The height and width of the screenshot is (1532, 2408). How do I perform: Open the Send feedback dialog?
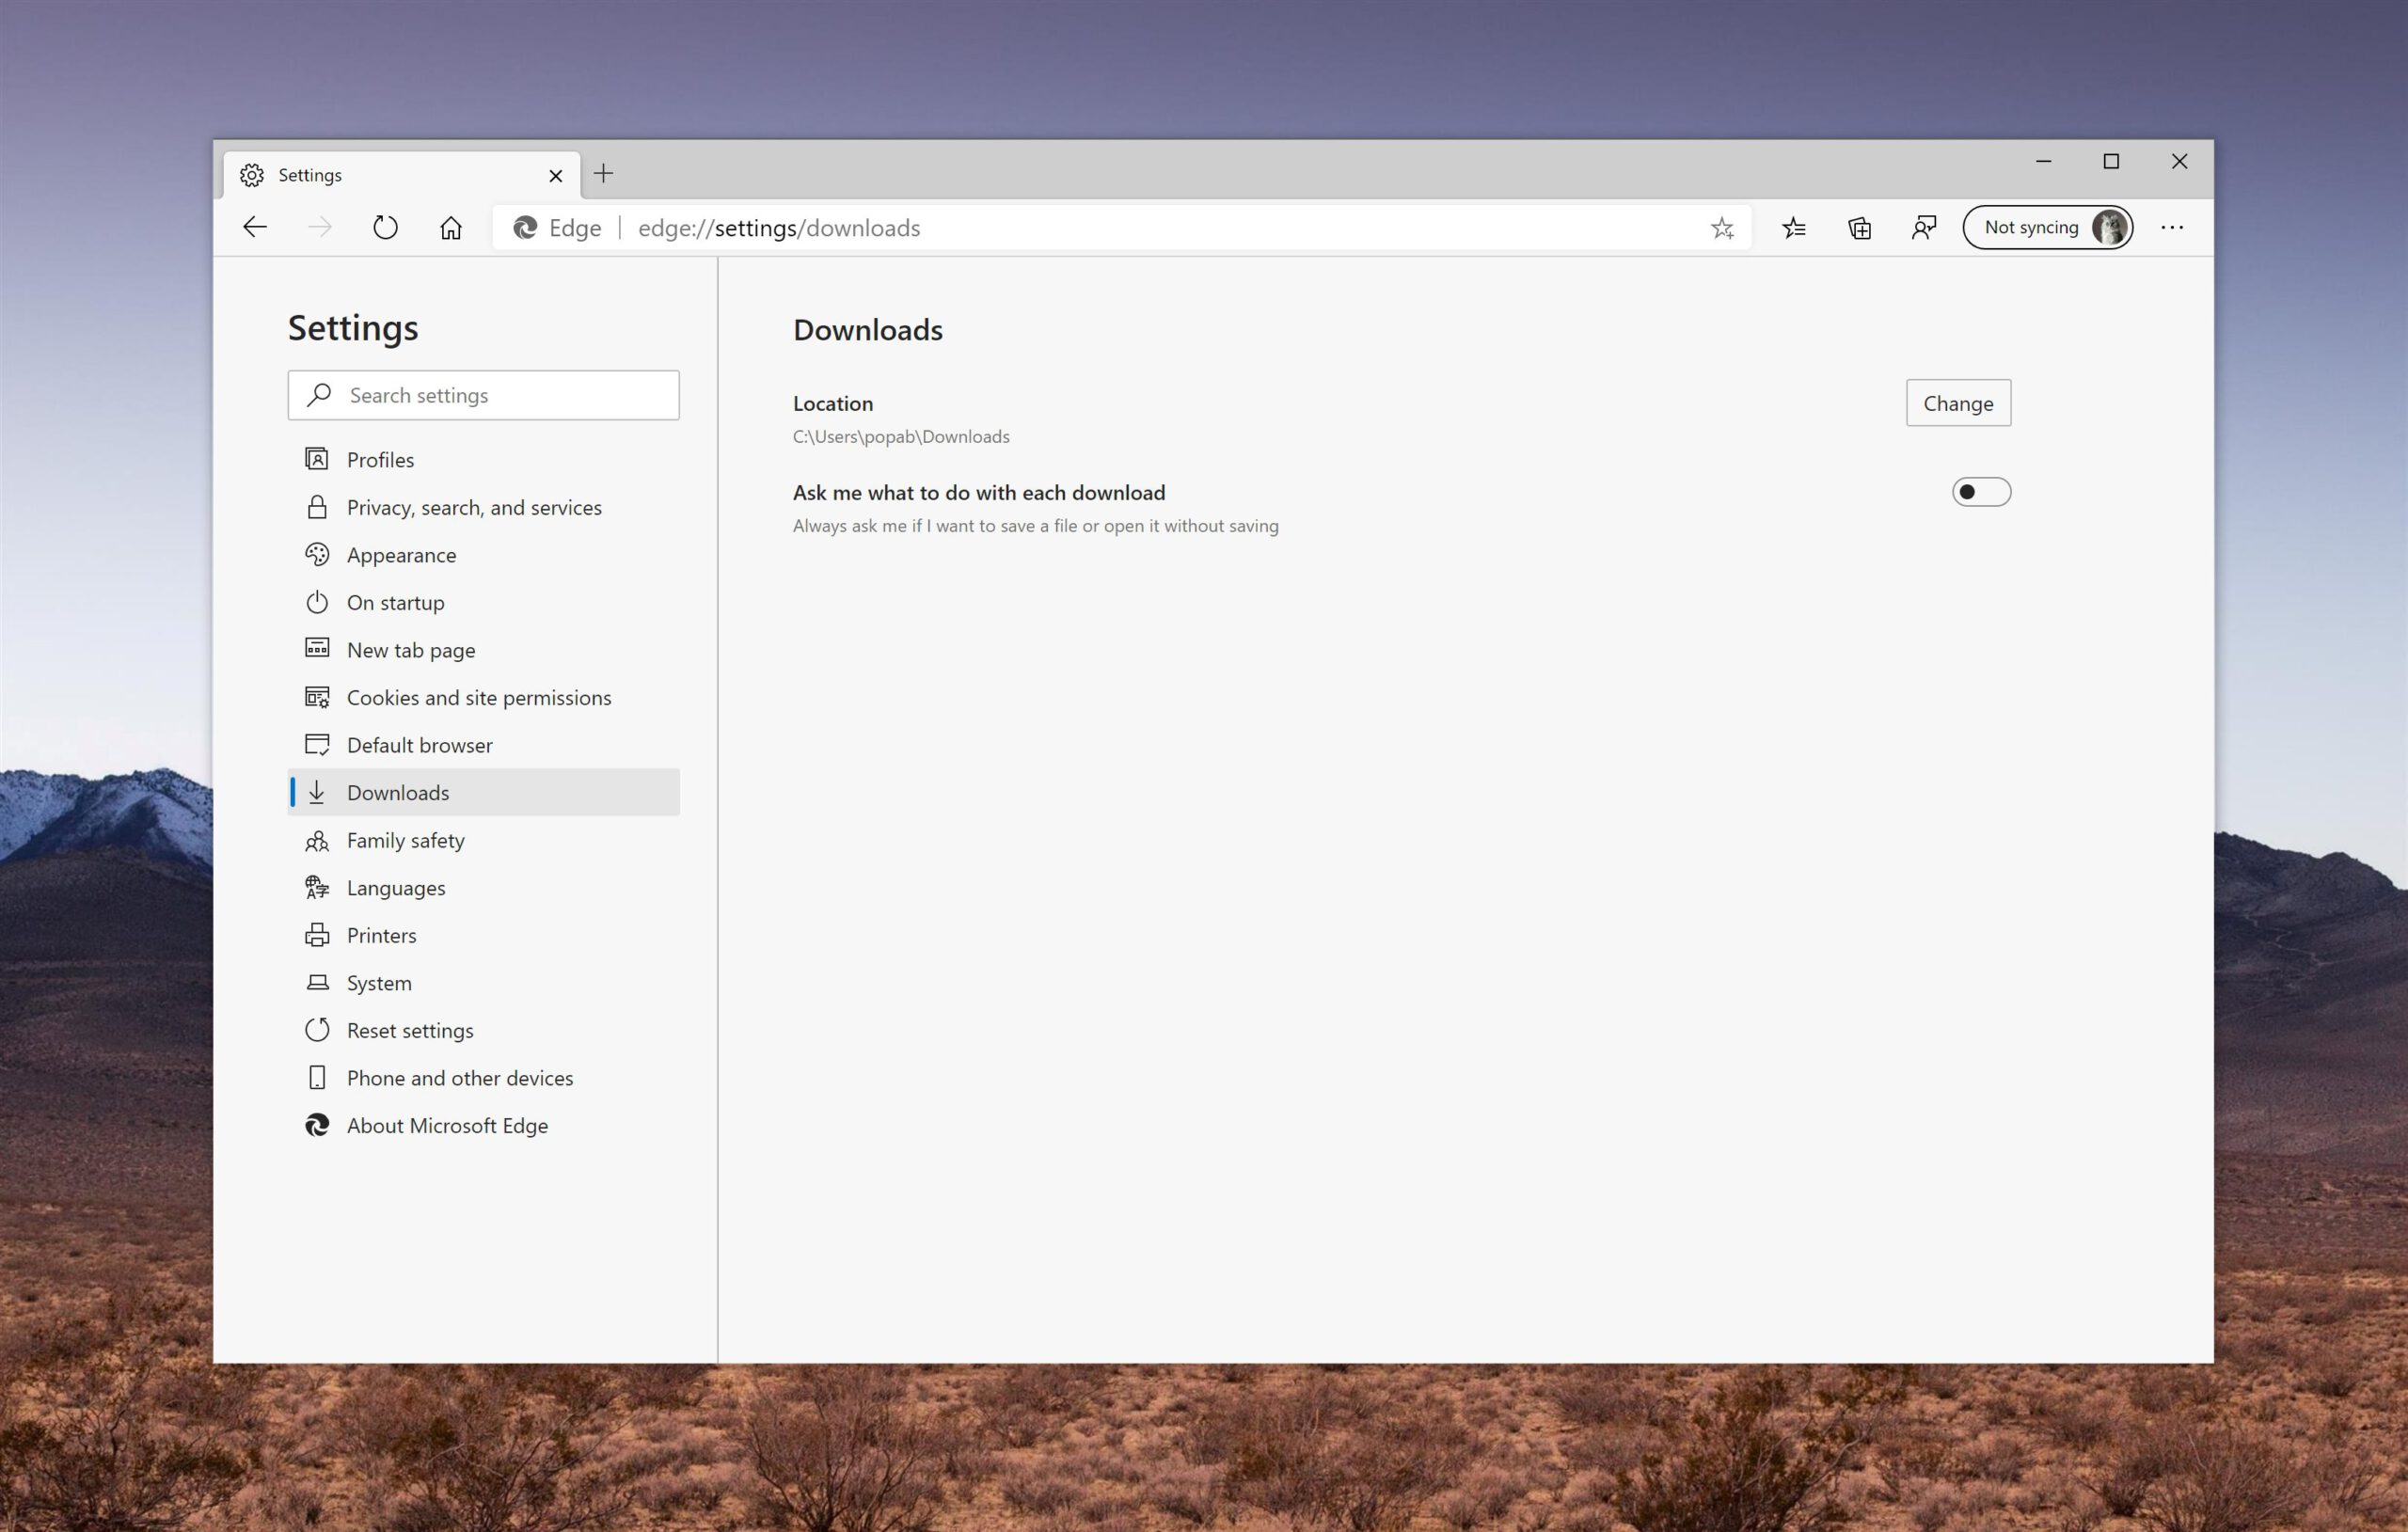[x=1923, y=227]
